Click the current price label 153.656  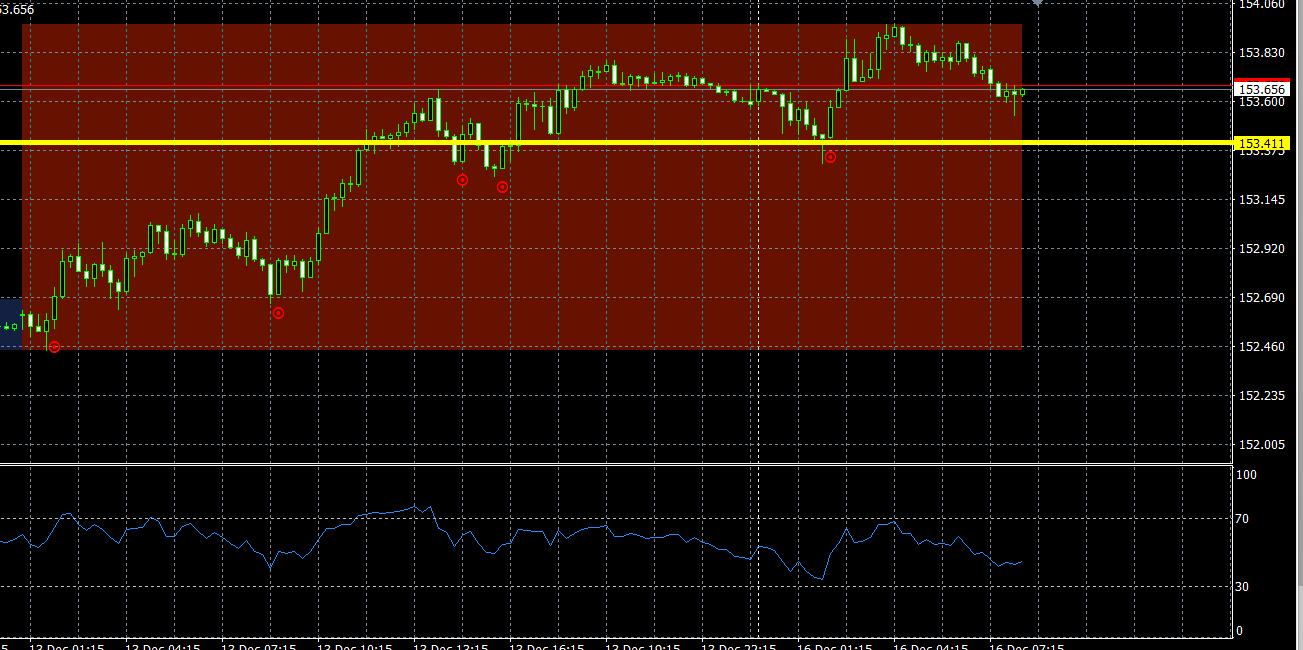(1260, 89)
